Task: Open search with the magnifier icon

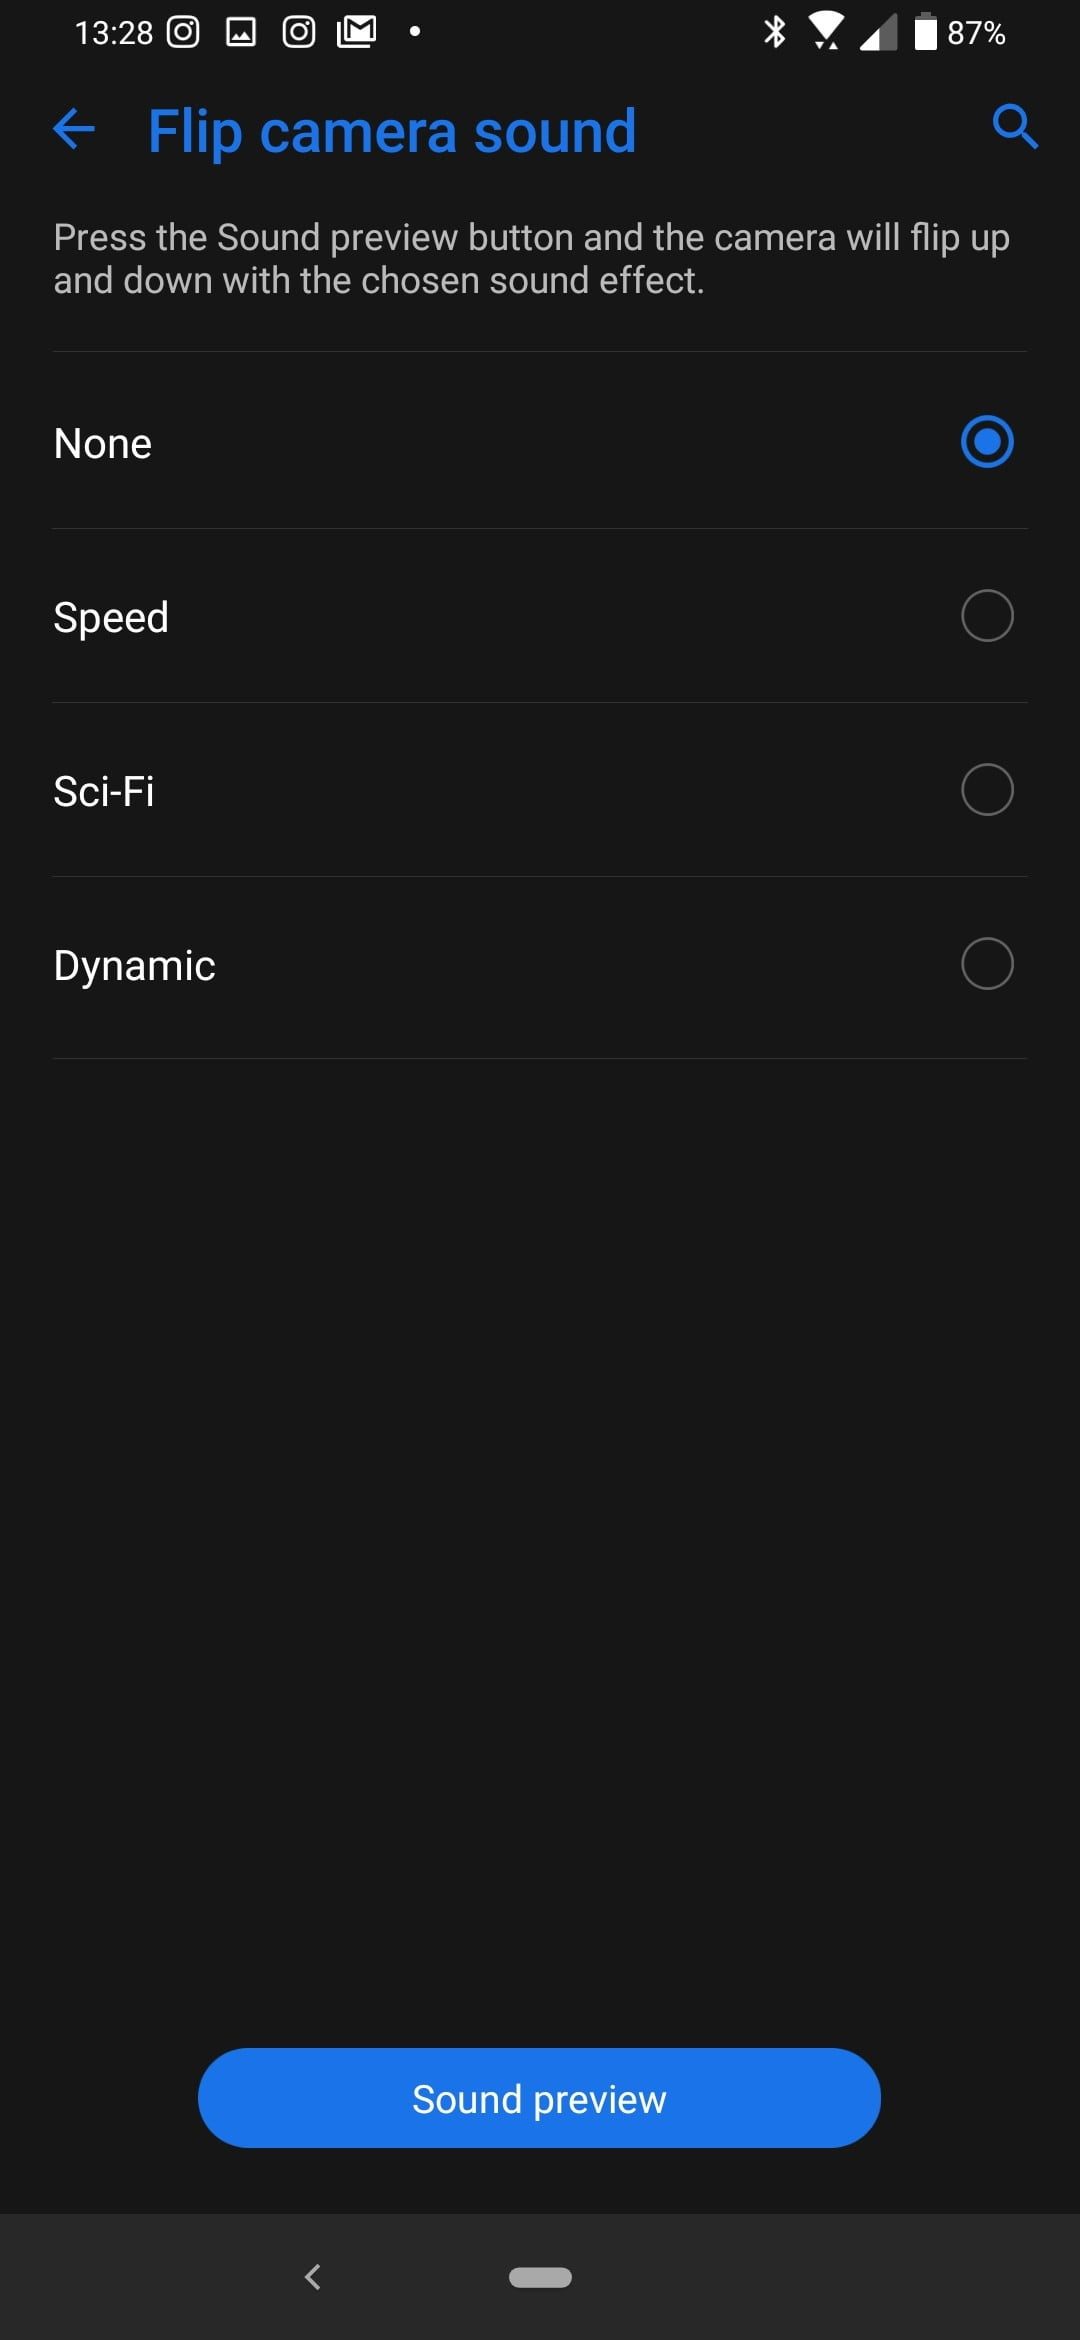Action: [x=1014, y=127]
